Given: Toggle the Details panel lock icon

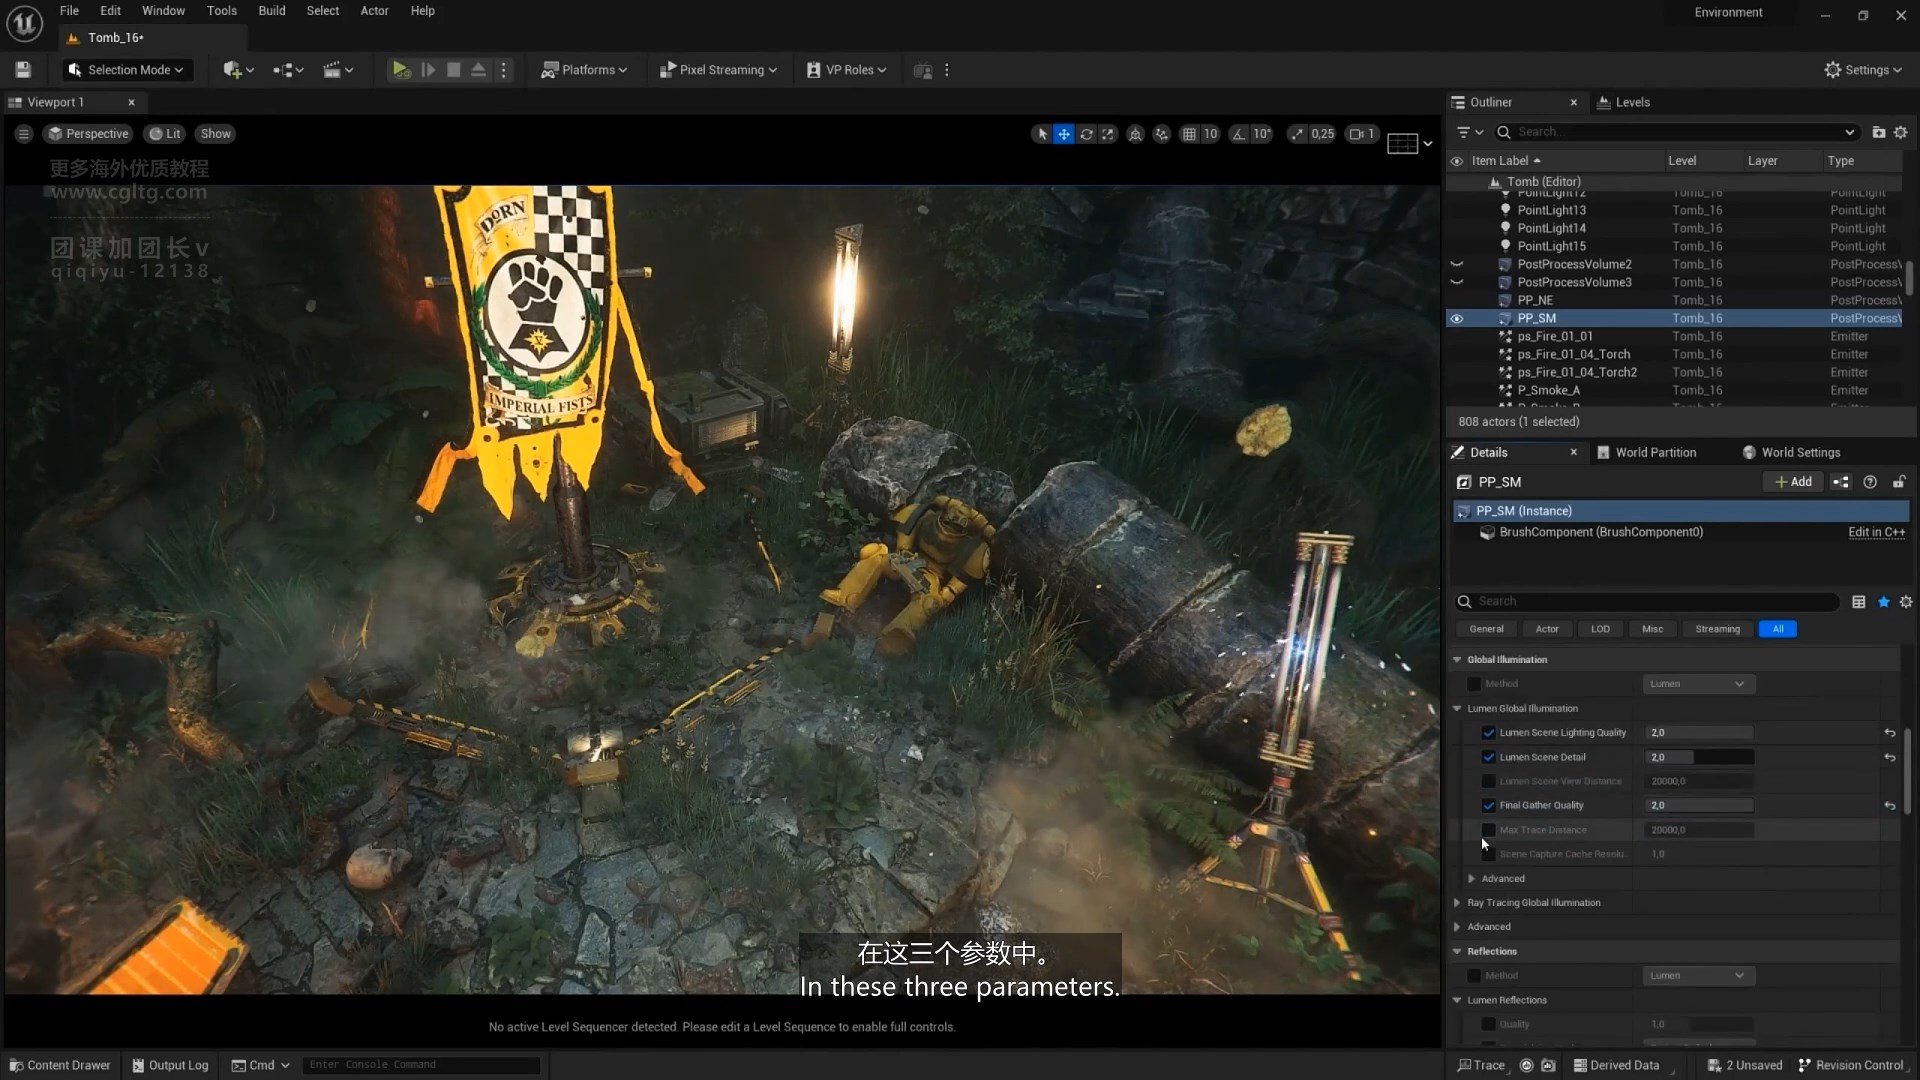Looking at the screenshot, I should click(x=1899, y=482).
